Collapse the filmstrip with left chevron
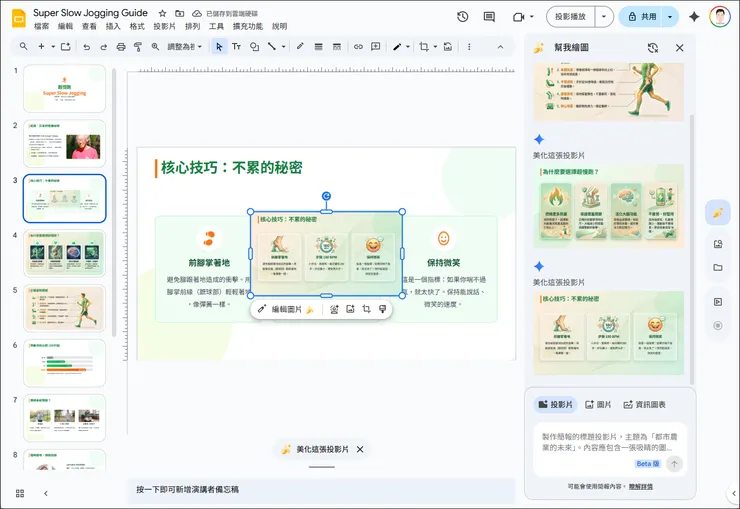 46,493
